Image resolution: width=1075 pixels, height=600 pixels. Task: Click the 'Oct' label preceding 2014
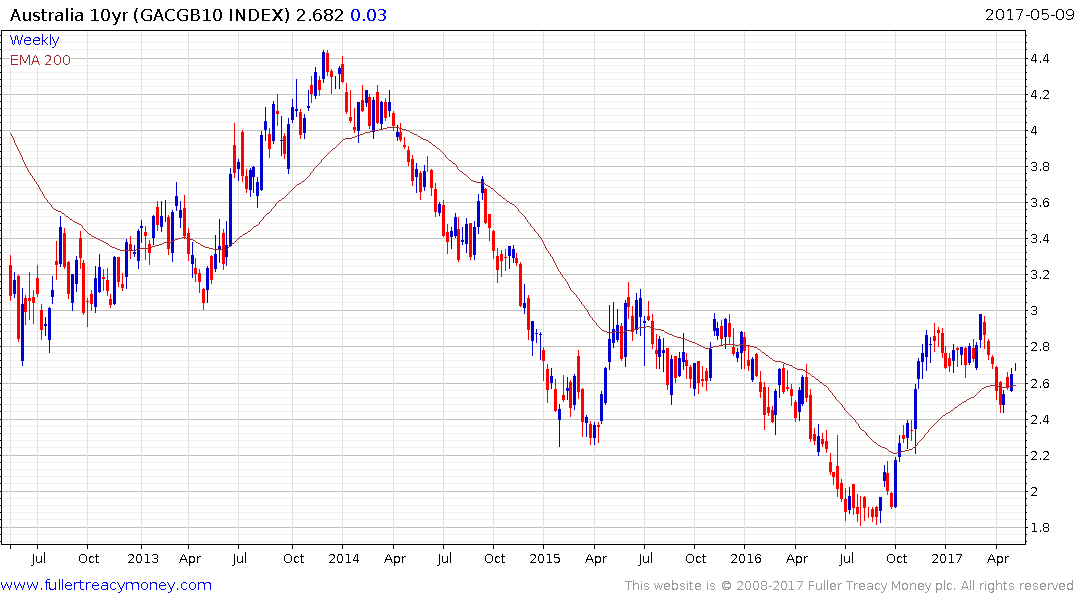click(x=294, y=558)
